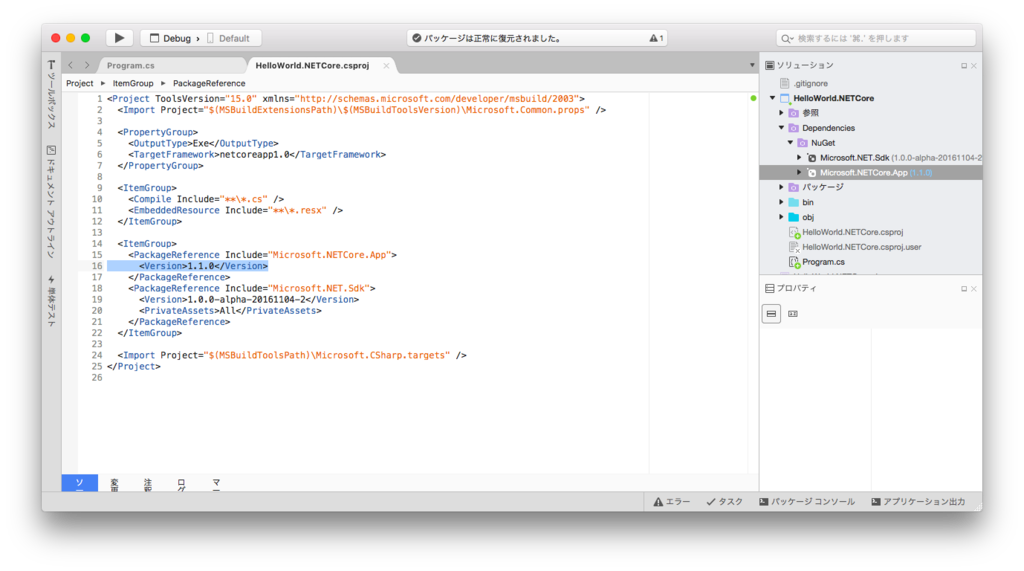Viewport: 1024px width, 571px height.
Task: Click the obj folder icon
Action: pos(793,217)
